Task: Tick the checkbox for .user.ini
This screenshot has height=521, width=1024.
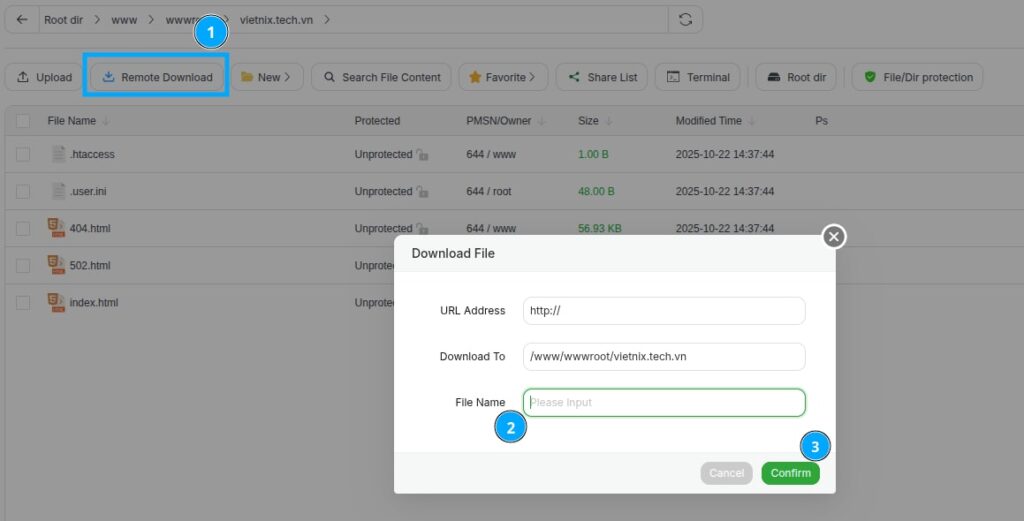Action: coord(23,191)
